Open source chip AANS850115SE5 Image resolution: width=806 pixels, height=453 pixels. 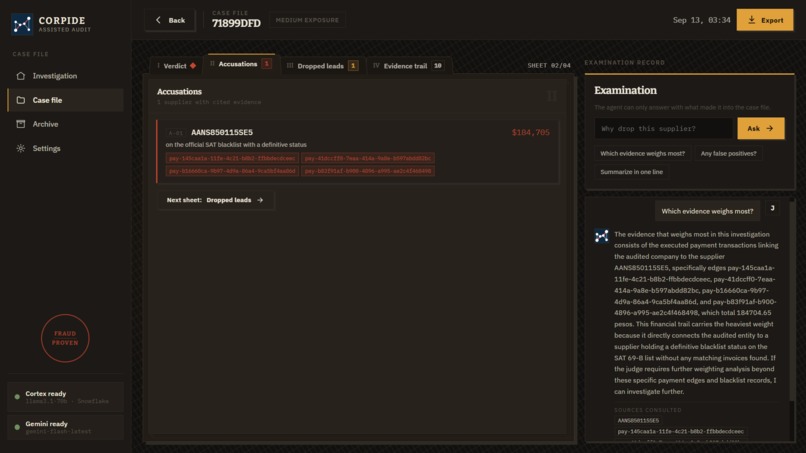[x=638, y=421]
